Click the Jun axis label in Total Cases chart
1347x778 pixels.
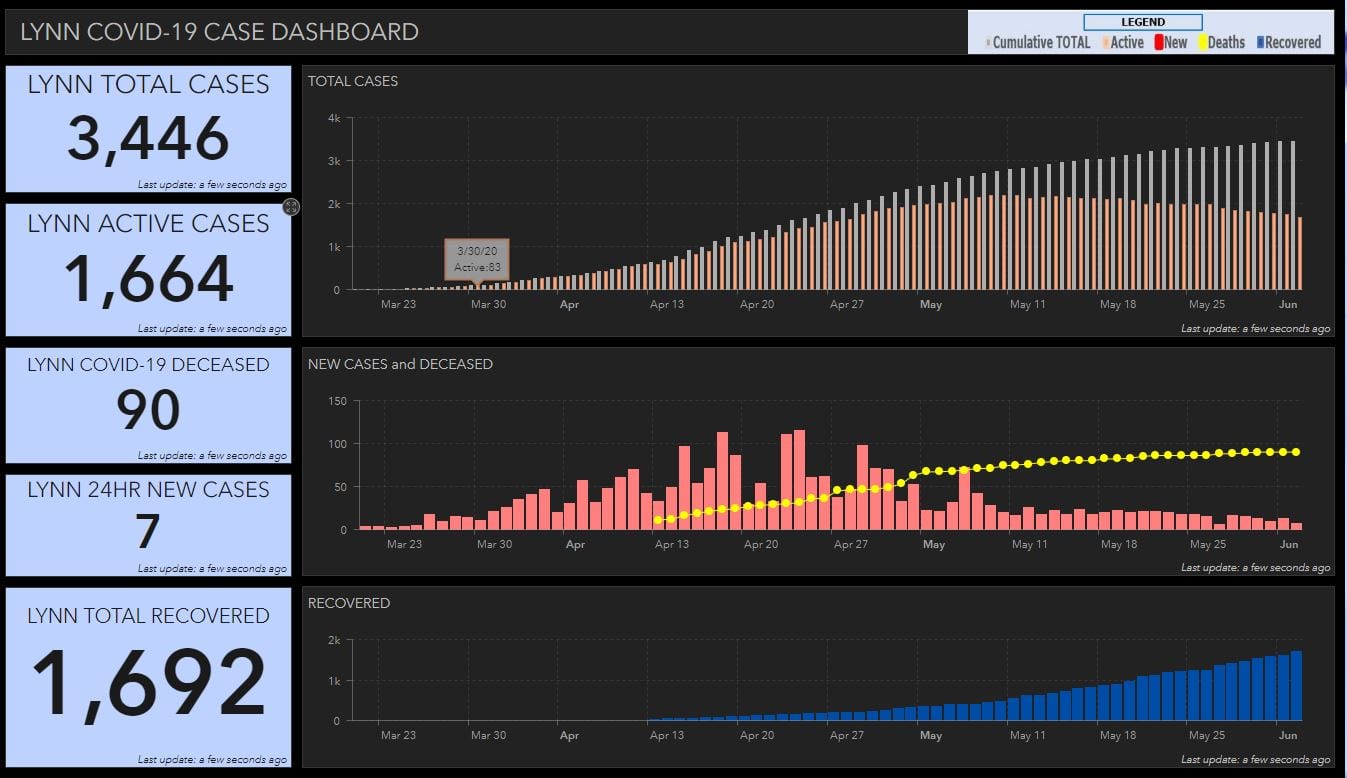(x=1288, y=304)
